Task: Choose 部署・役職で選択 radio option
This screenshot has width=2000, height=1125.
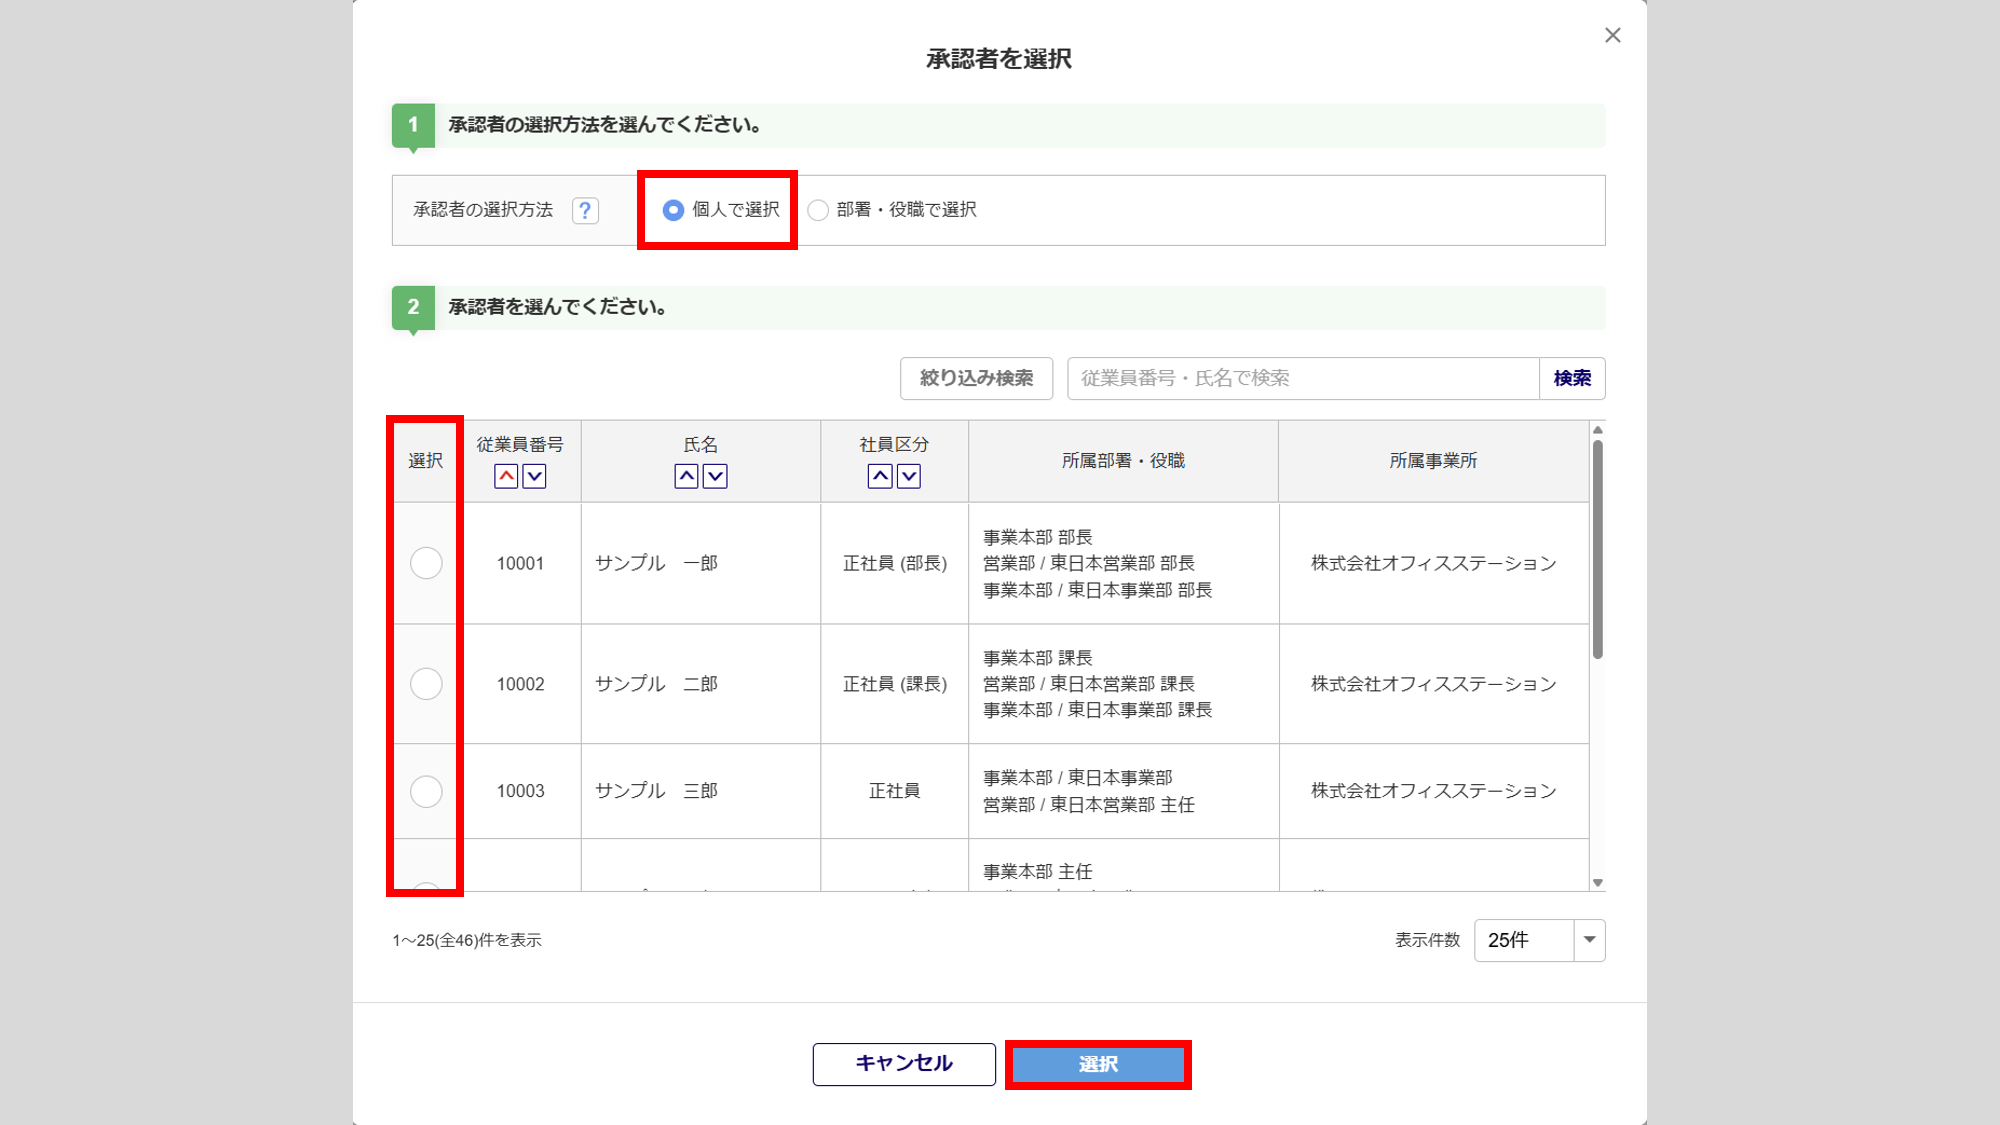Action: 818,210
